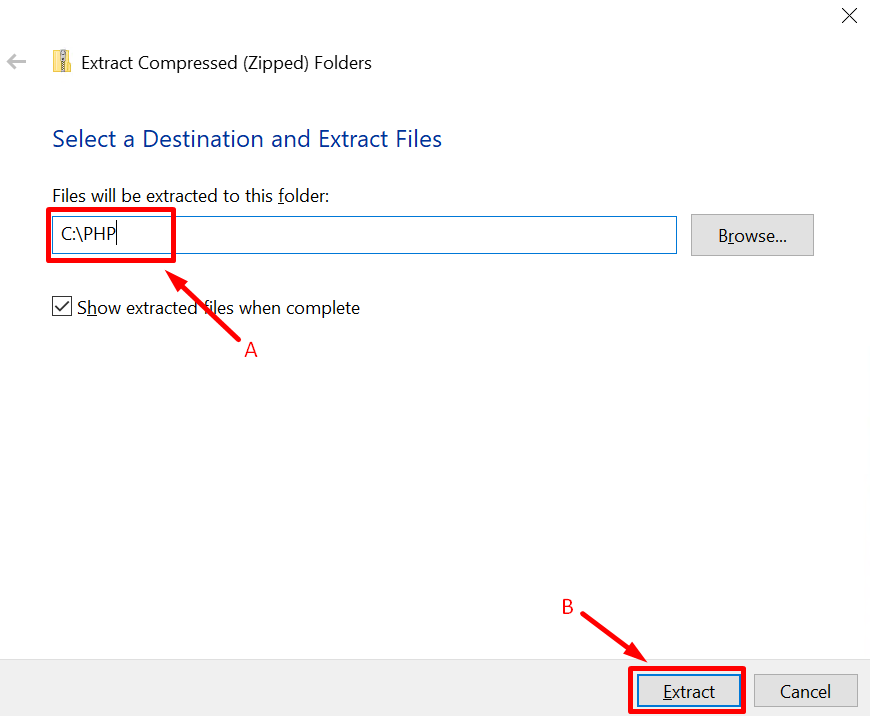Click the 'Select a Destination and Extract Files' heading
870x716 pixels.
coord(247,139)
